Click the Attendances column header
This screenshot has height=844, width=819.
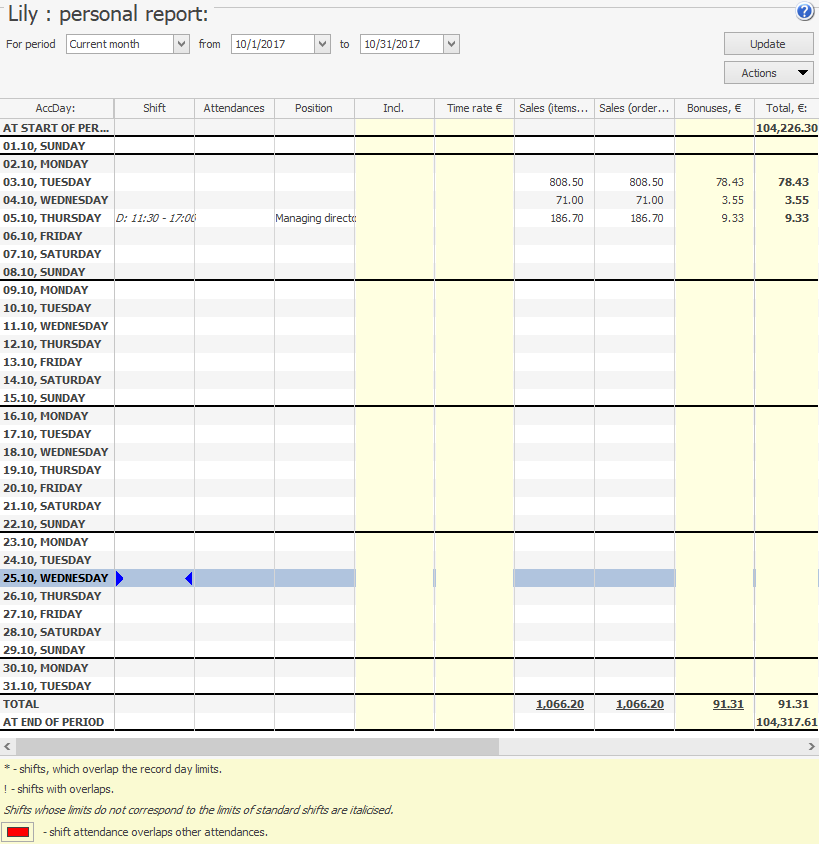234,108
